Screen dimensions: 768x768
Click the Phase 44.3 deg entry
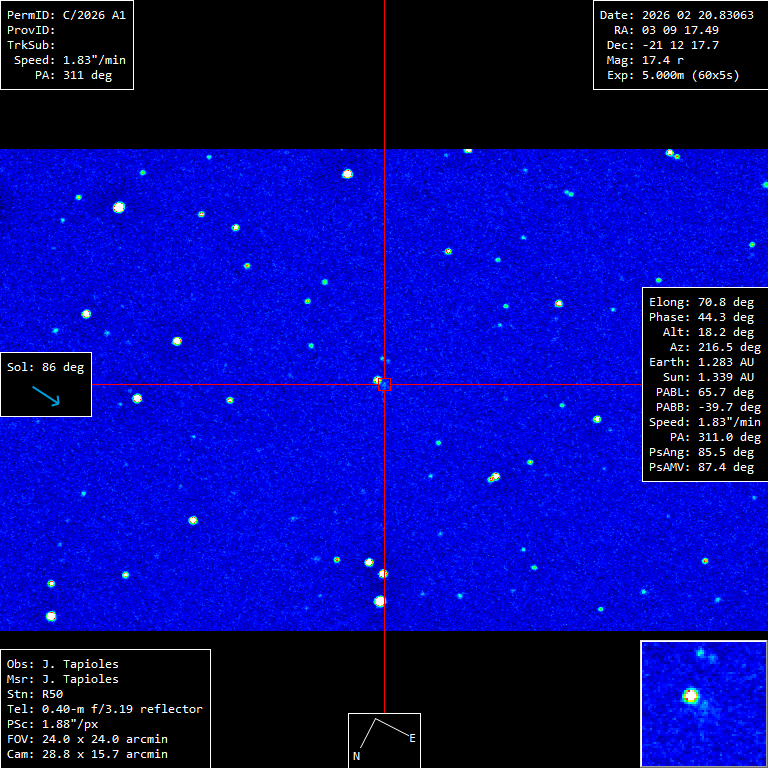(701, 317)
